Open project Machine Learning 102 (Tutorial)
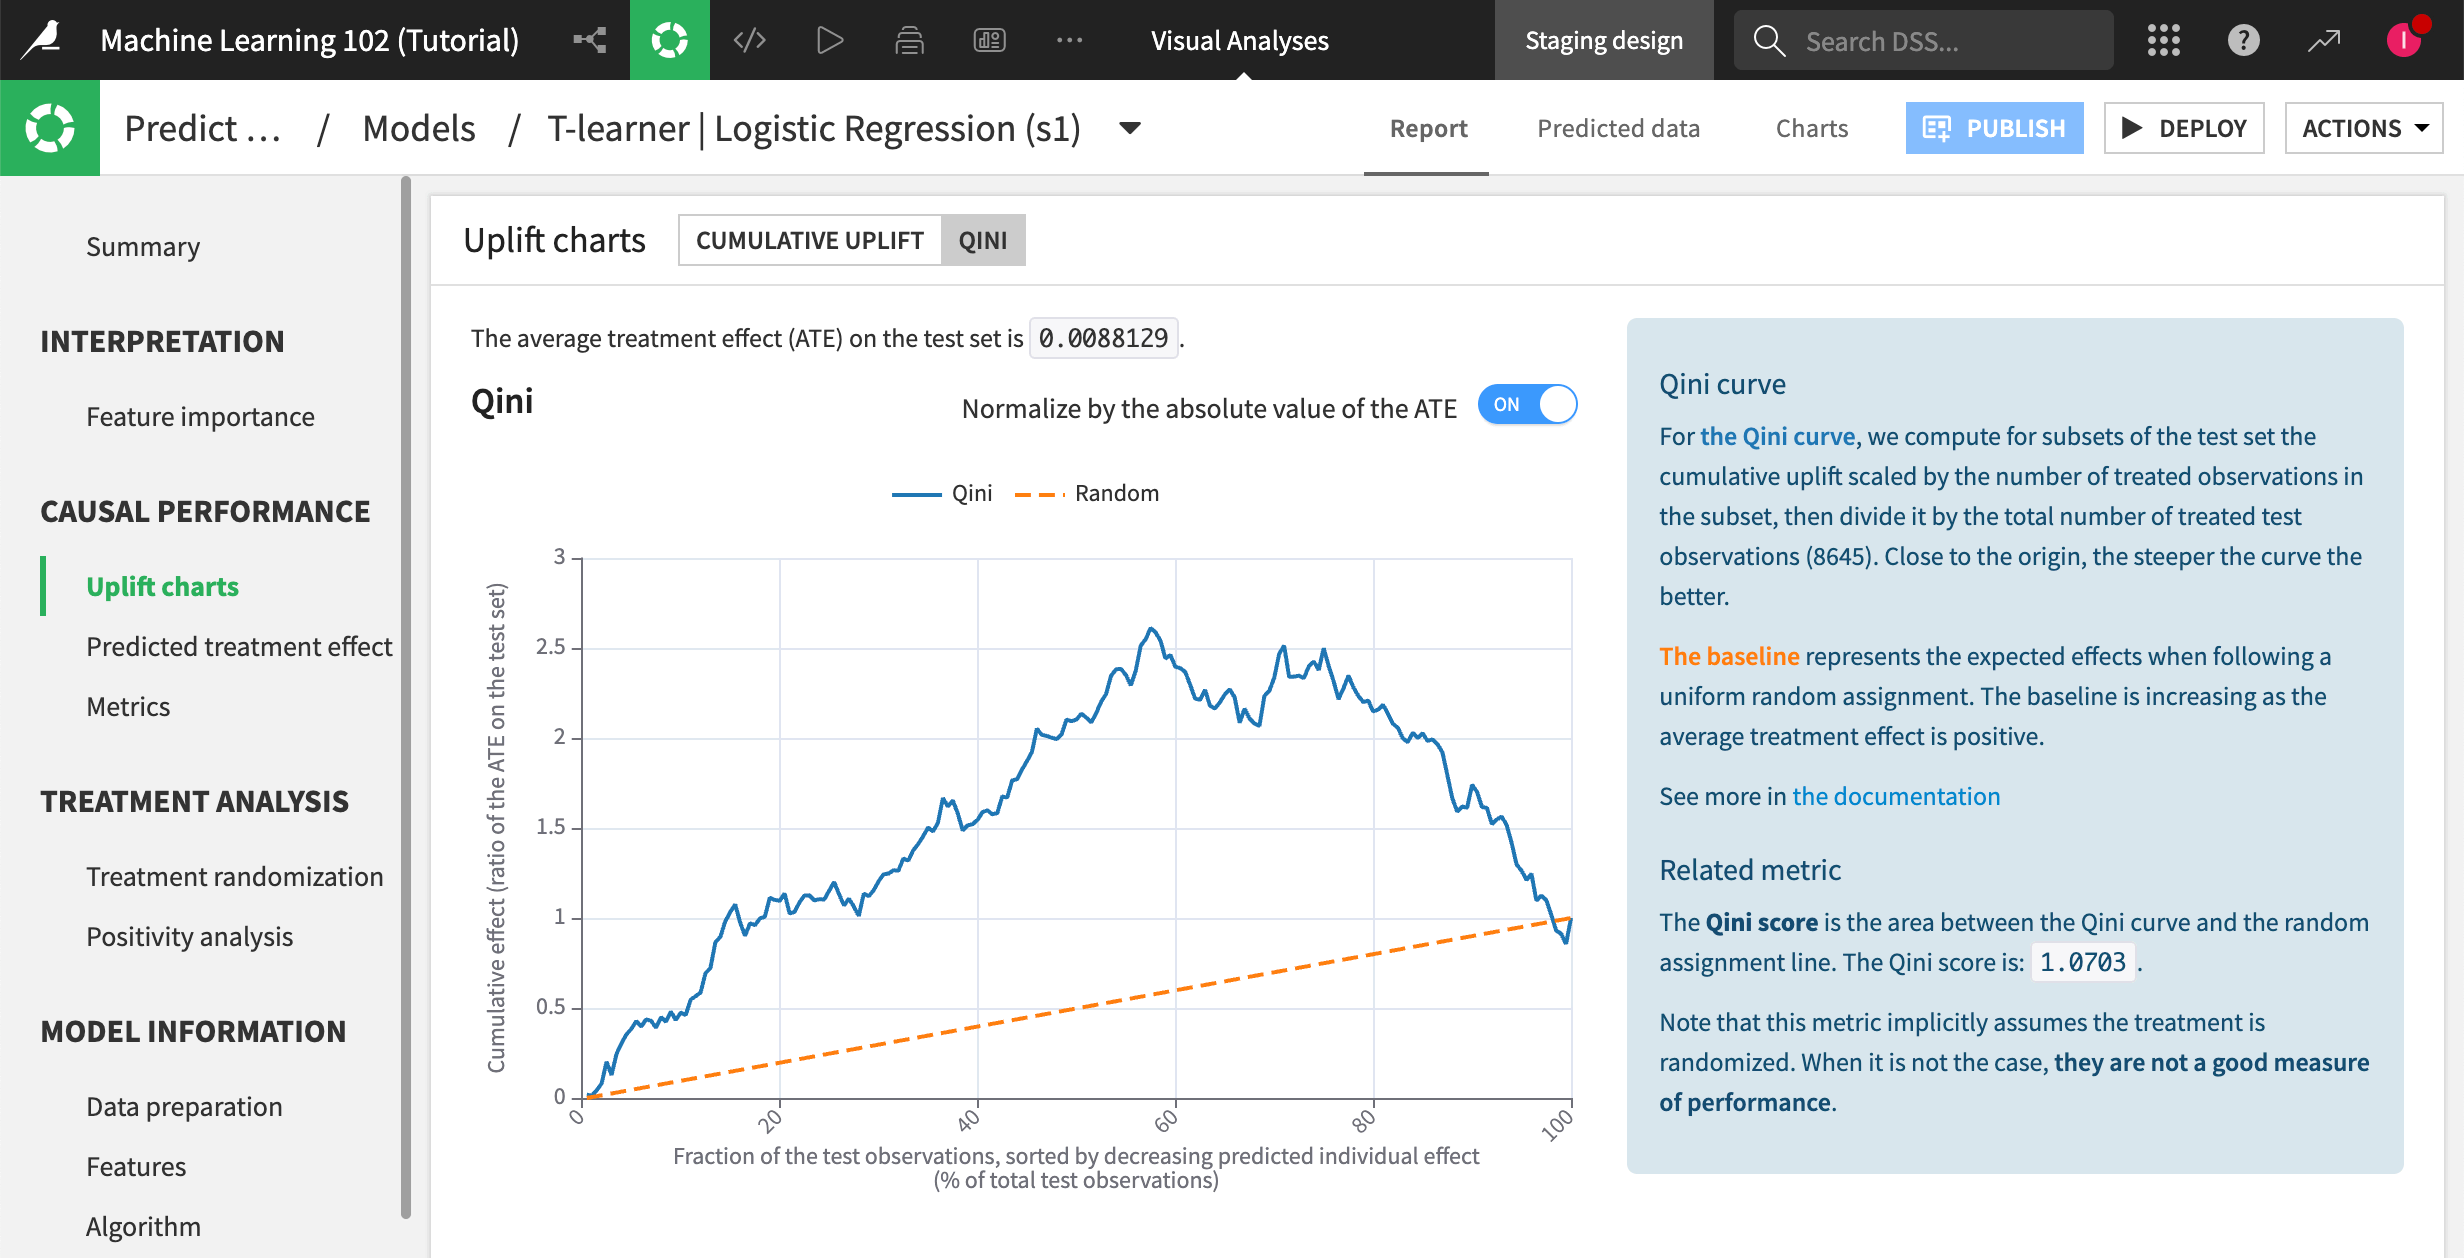This screenshot has width=2464, height=1258. pyautogui.click(x=310, y=40)
